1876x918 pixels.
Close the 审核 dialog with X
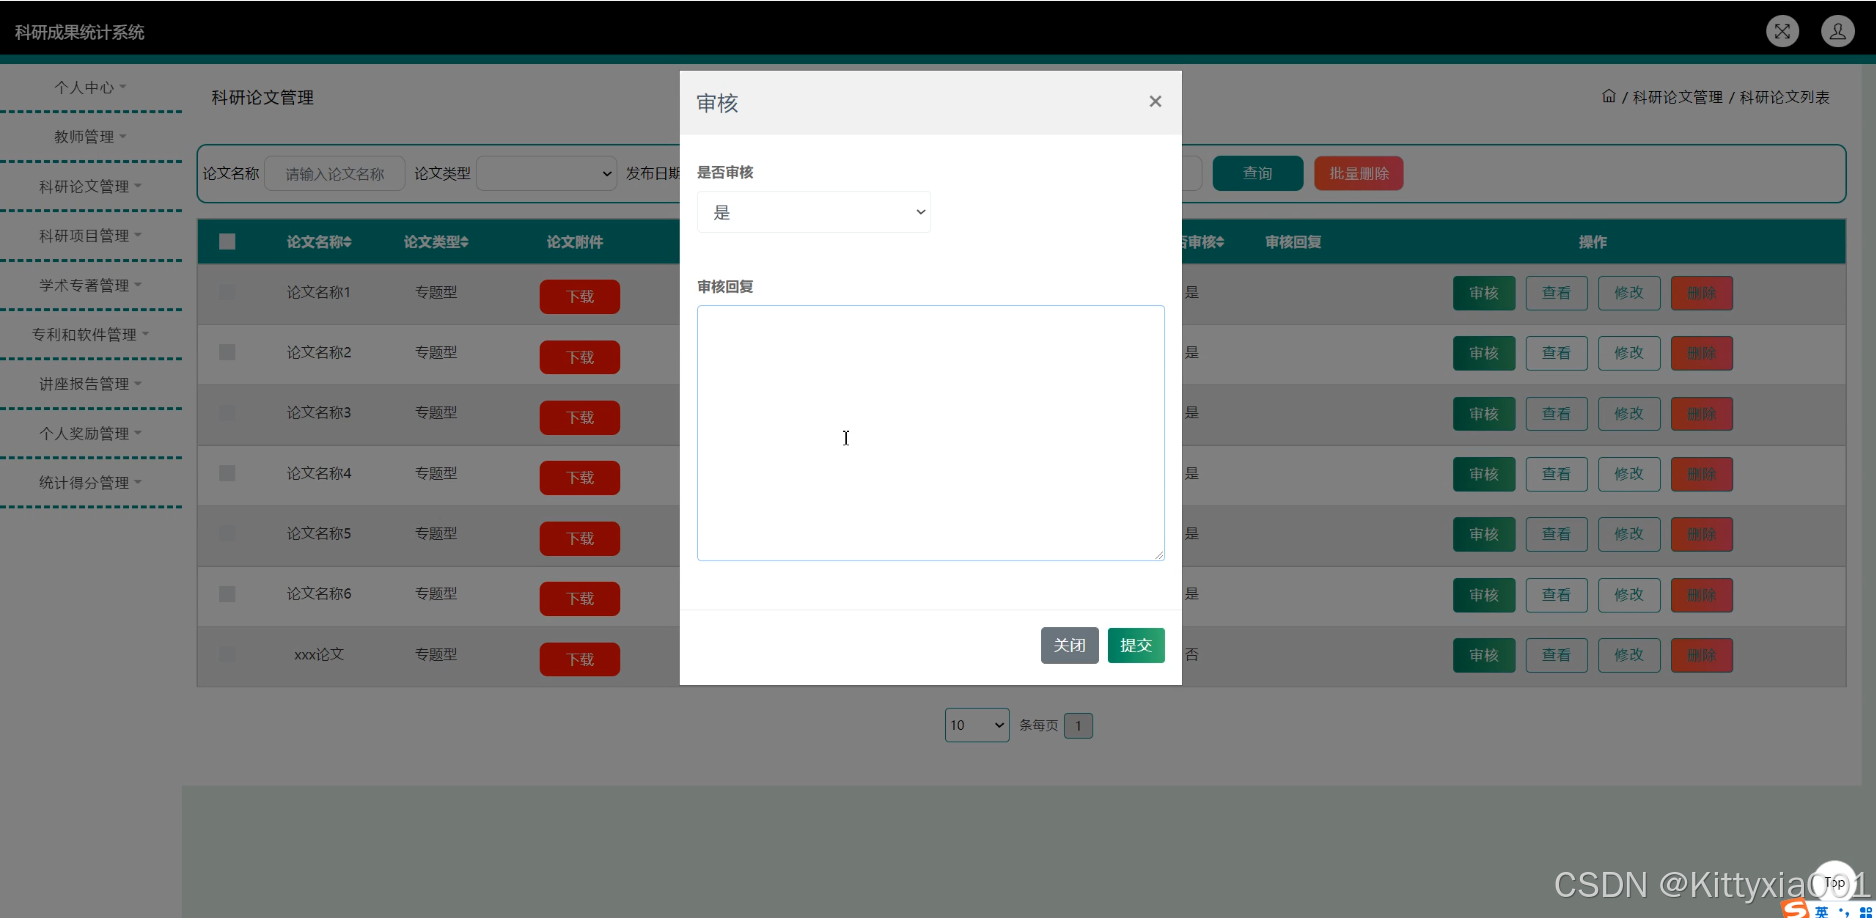[1155, 101]
